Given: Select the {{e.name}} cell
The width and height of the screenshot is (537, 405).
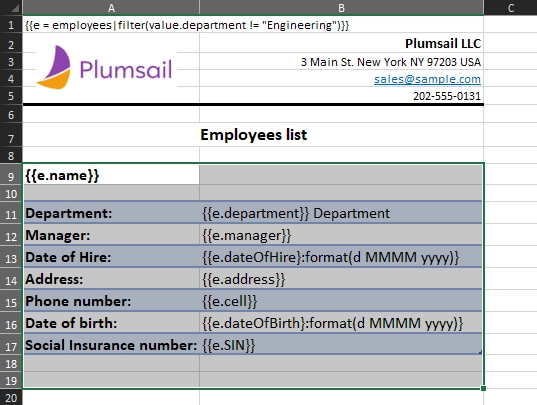Looking at the screenshot, I should coord(111,175).
